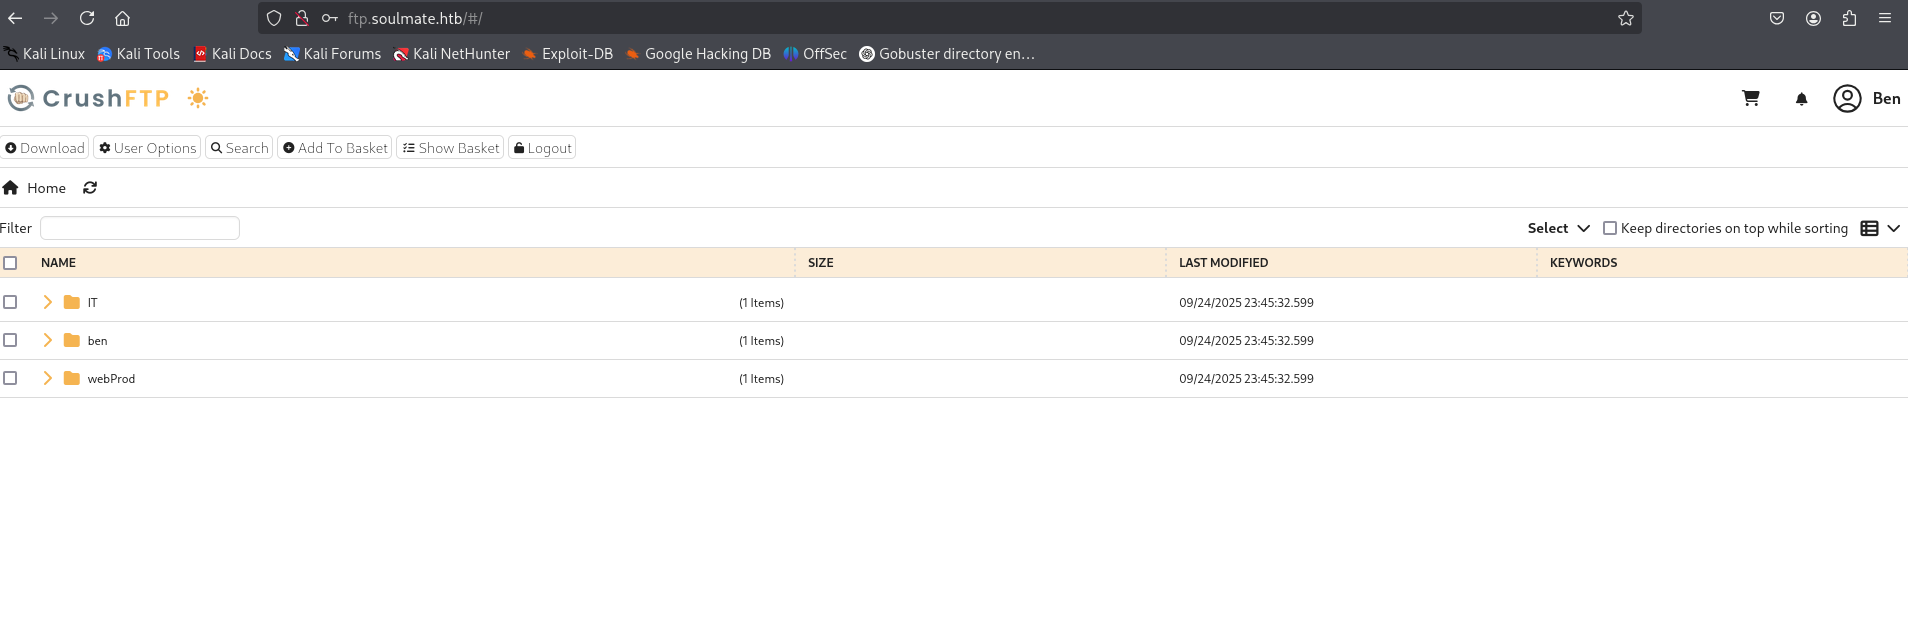This screenshot has width=1908, height=638.
Task: Open the Select dropdown
Action: tap(1558, 228)
